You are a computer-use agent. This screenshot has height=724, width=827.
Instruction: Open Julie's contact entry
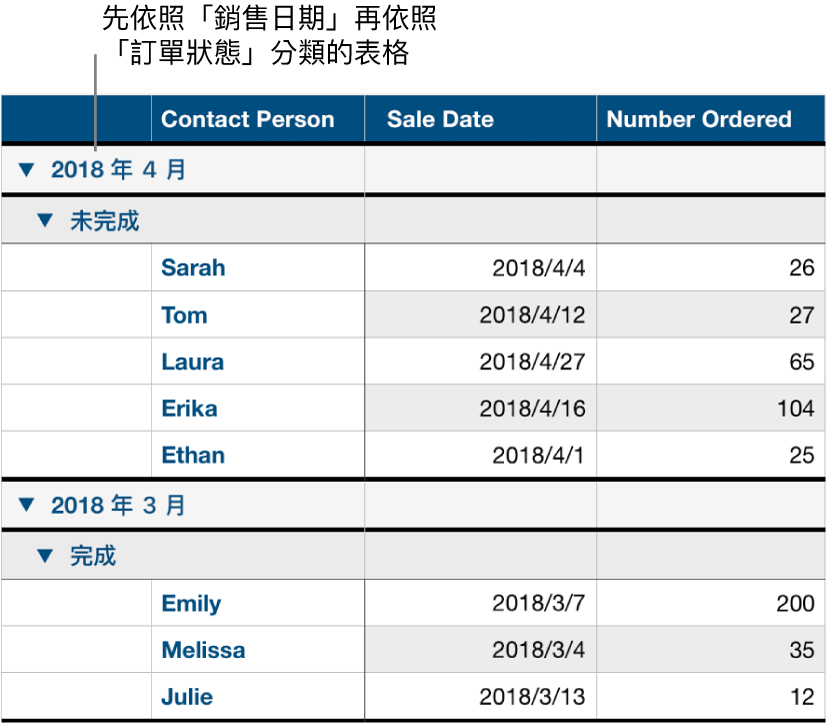tap(186, 697)
